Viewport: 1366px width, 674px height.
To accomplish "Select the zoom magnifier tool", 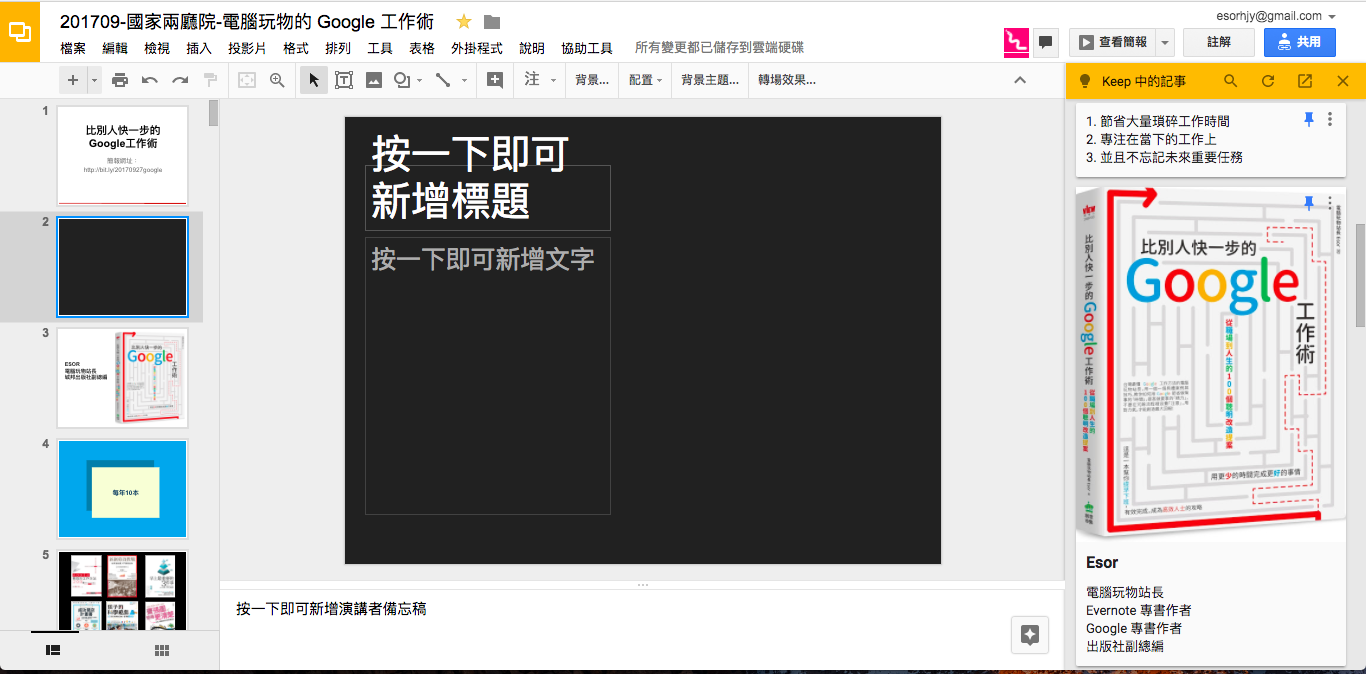I will click(277, 80).
